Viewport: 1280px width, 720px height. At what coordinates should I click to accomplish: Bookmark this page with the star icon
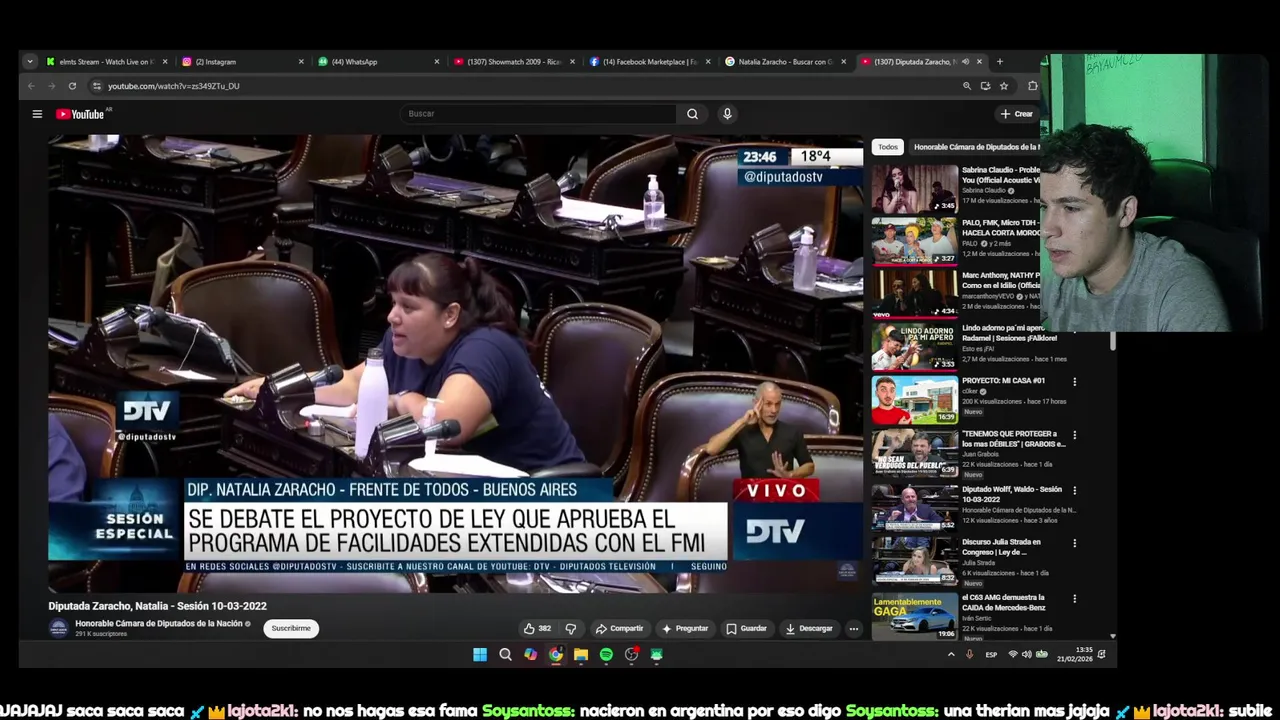click(1004, 86)
